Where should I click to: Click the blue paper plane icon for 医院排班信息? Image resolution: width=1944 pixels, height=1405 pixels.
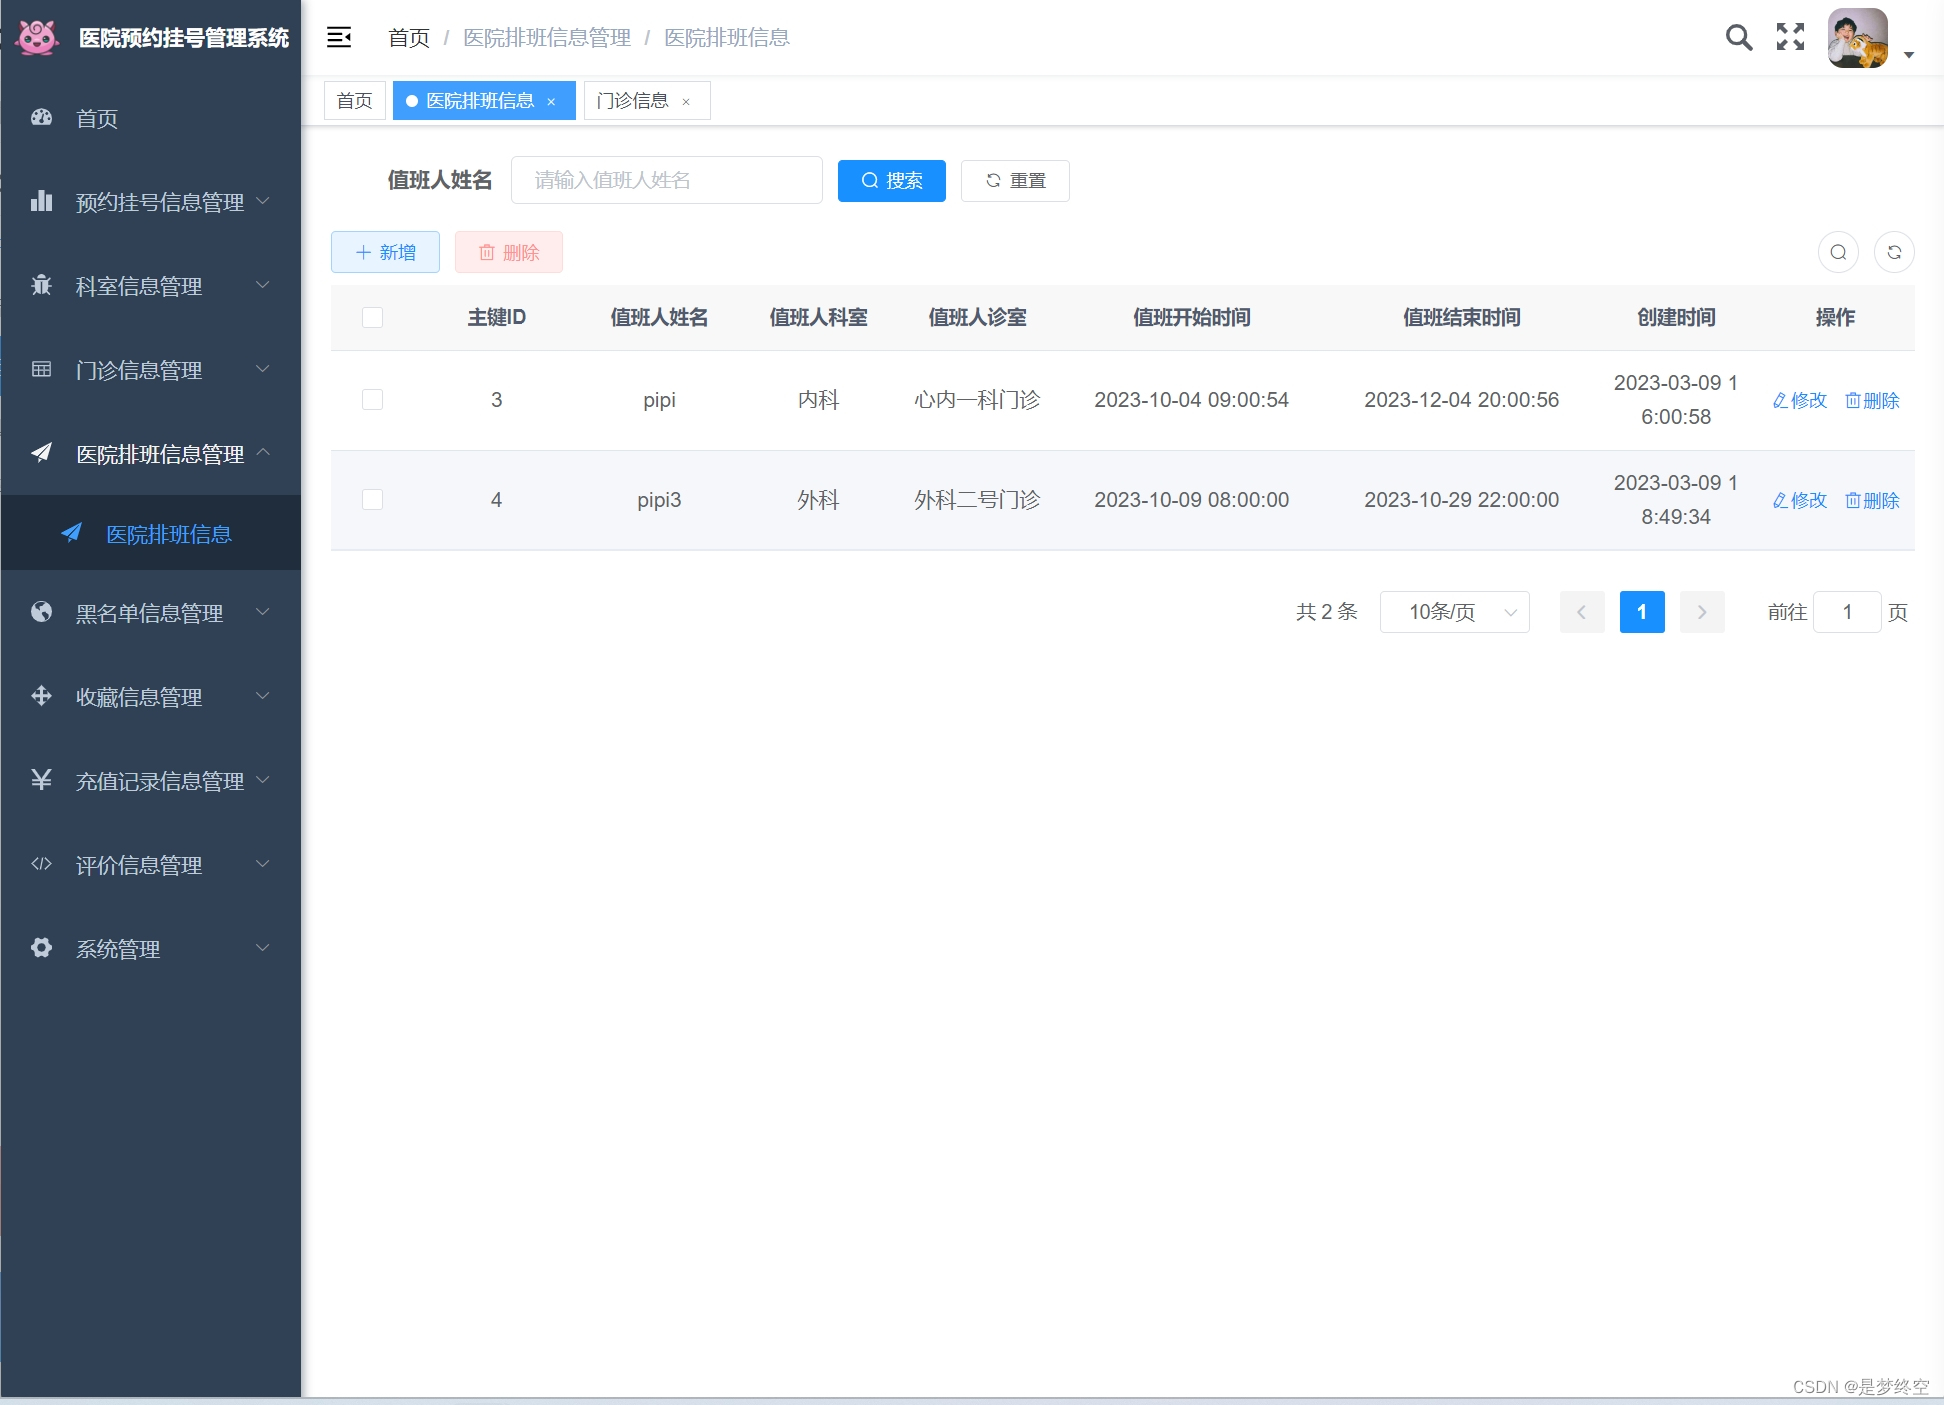[71, 532]
